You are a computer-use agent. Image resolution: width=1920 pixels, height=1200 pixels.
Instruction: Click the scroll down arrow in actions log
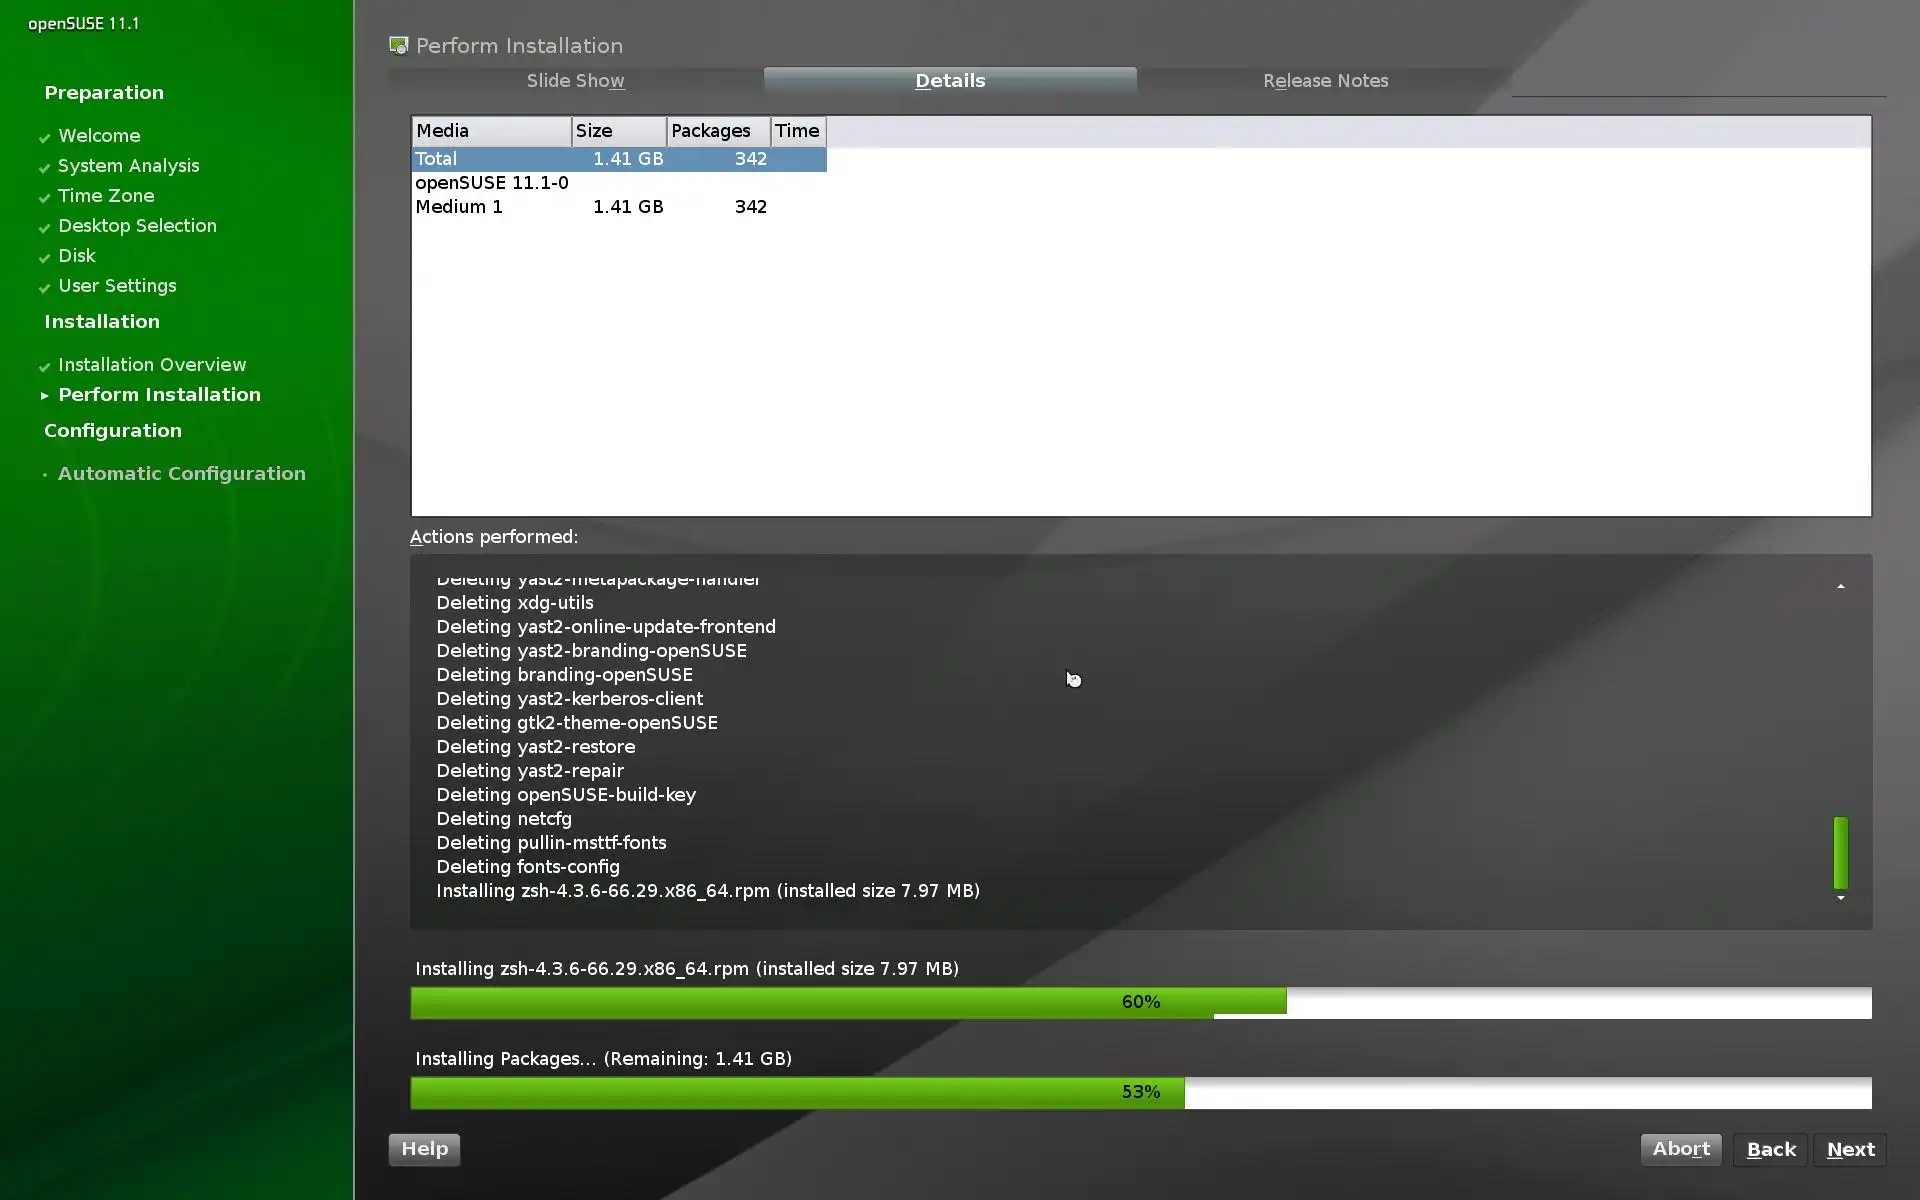coord(1840,898)
